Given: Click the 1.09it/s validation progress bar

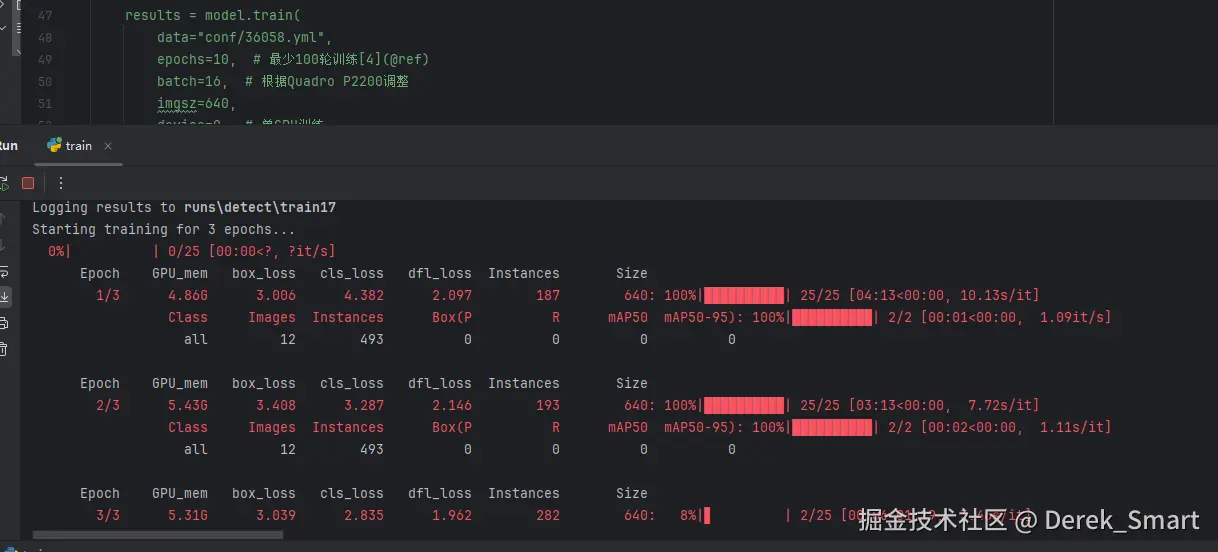Looking at the screenshot, I should 832,317.
